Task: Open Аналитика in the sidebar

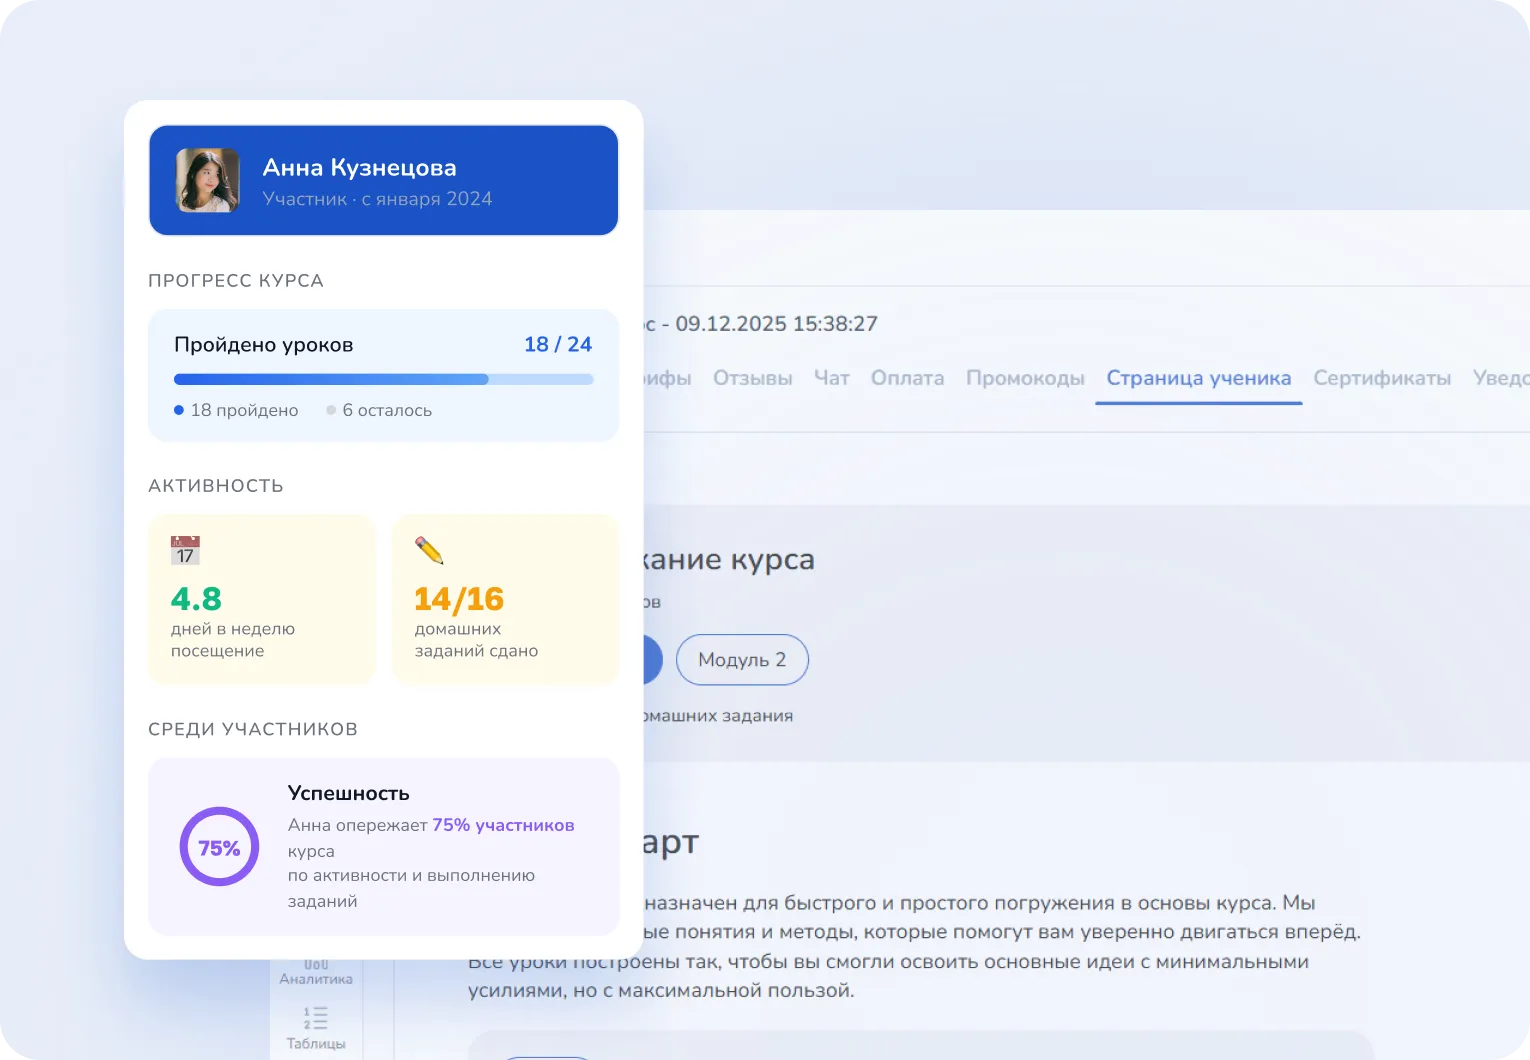Action: pyautogui.click(x=316, y=972)
